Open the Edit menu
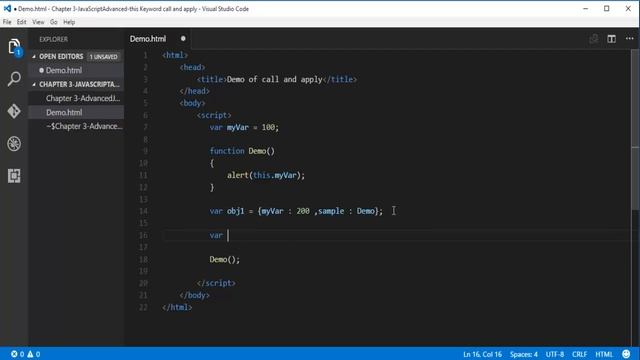Screen dimensions: 640x360 (22, 22)
